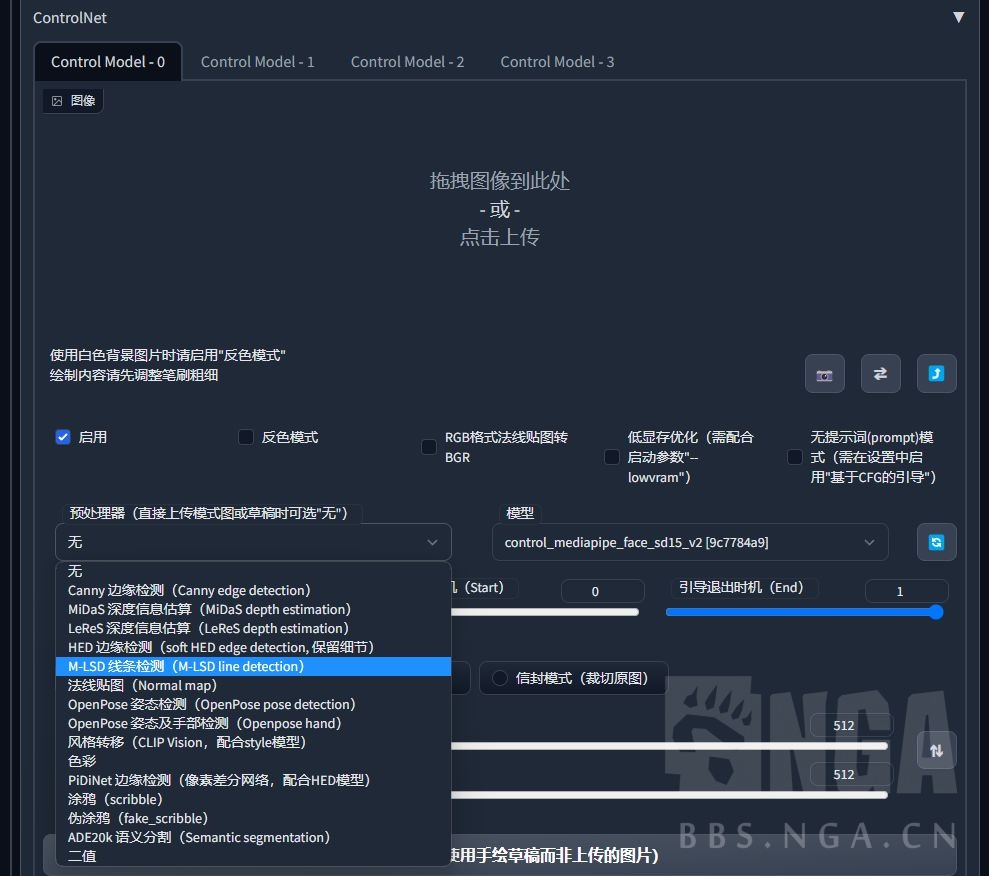Click the 点击上传 image upload area
The image size is (989, 876).
[x=500, y=237]
